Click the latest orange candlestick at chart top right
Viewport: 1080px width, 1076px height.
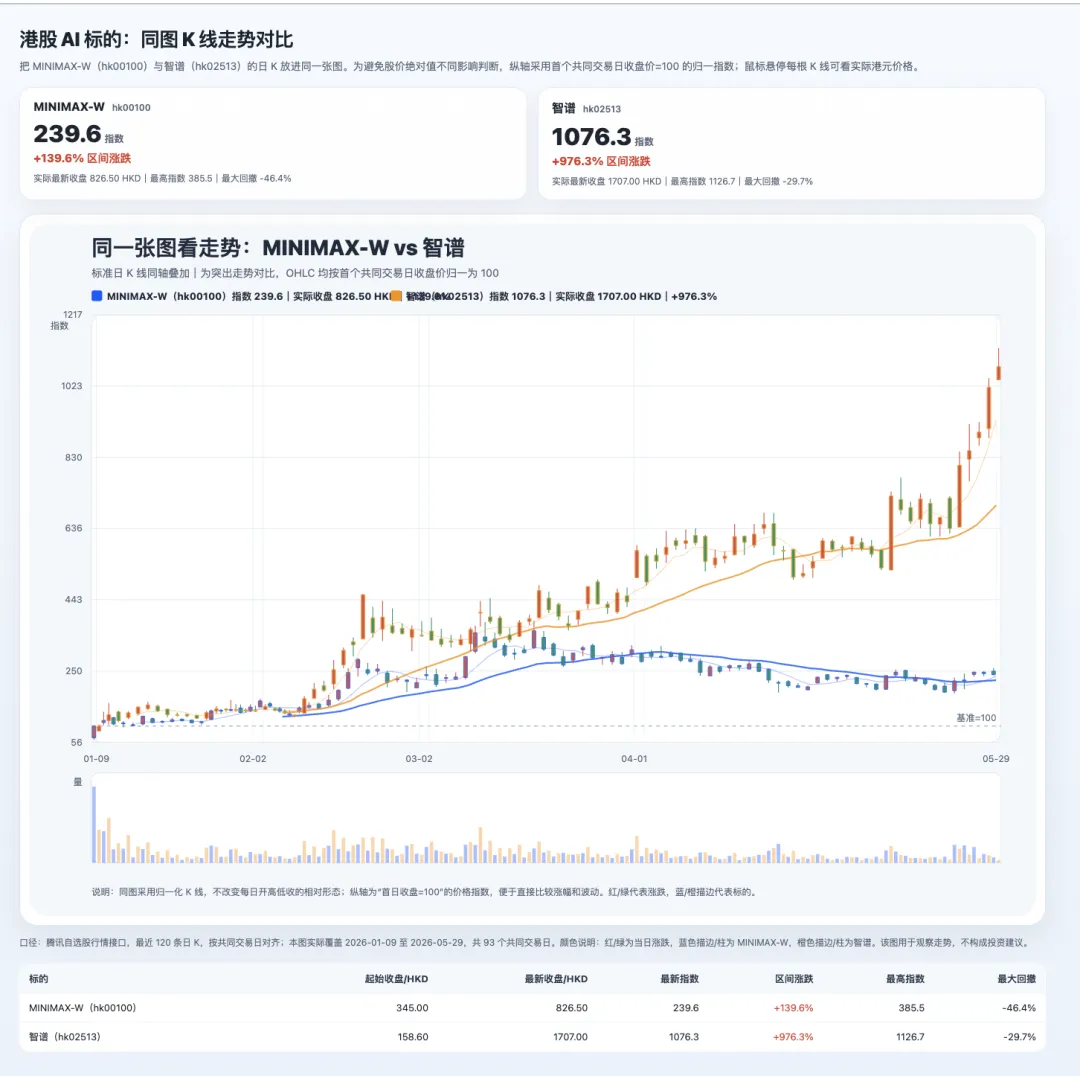click(999, 373)
